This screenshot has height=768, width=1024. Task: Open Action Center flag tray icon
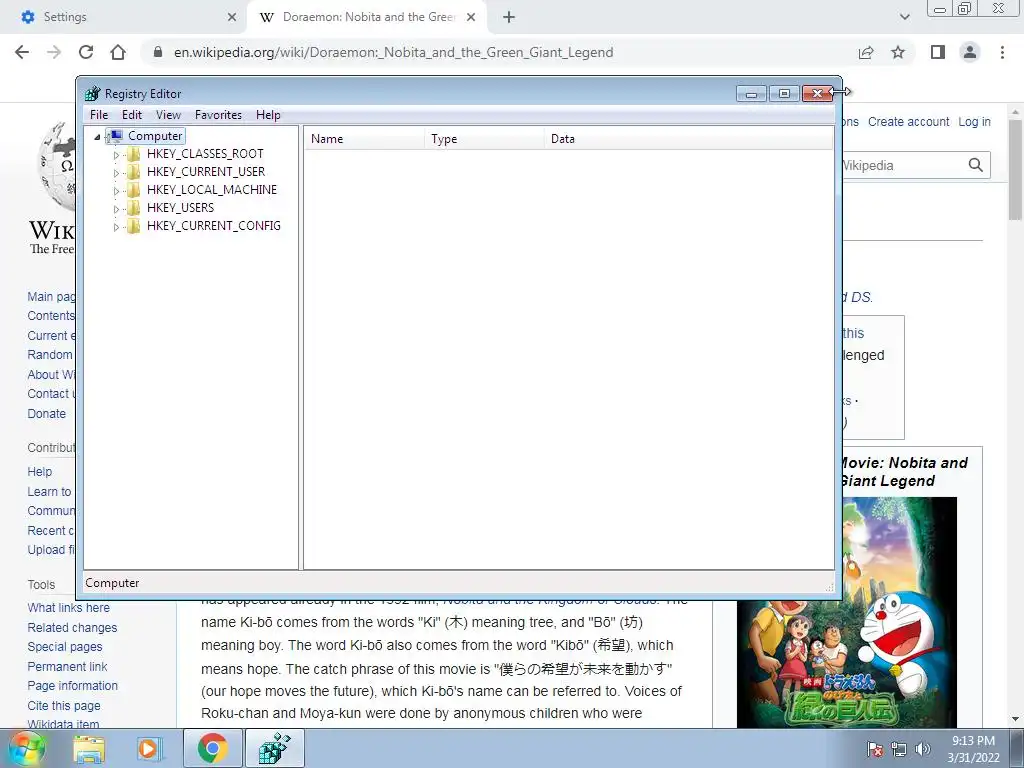[x=875, y=749]
